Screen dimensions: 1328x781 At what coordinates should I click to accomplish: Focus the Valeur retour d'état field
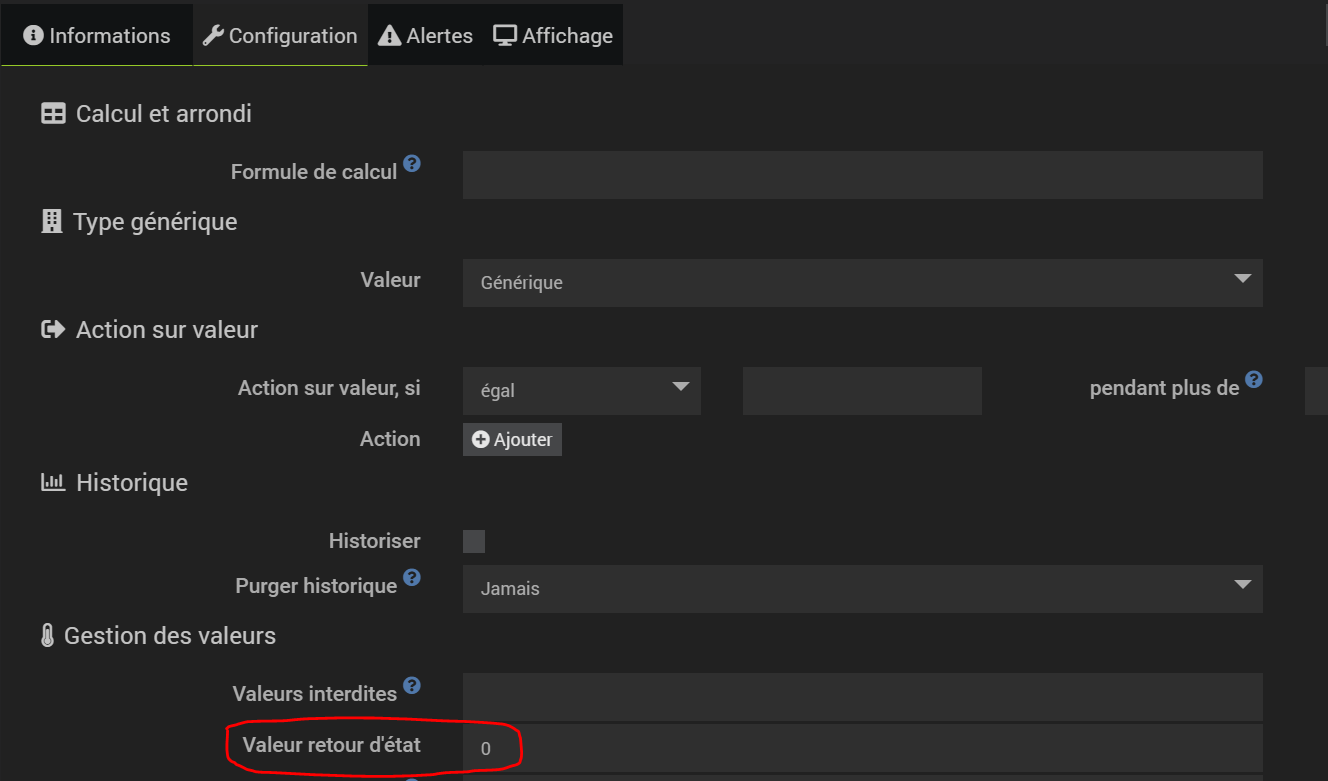(x=862, y=749)
